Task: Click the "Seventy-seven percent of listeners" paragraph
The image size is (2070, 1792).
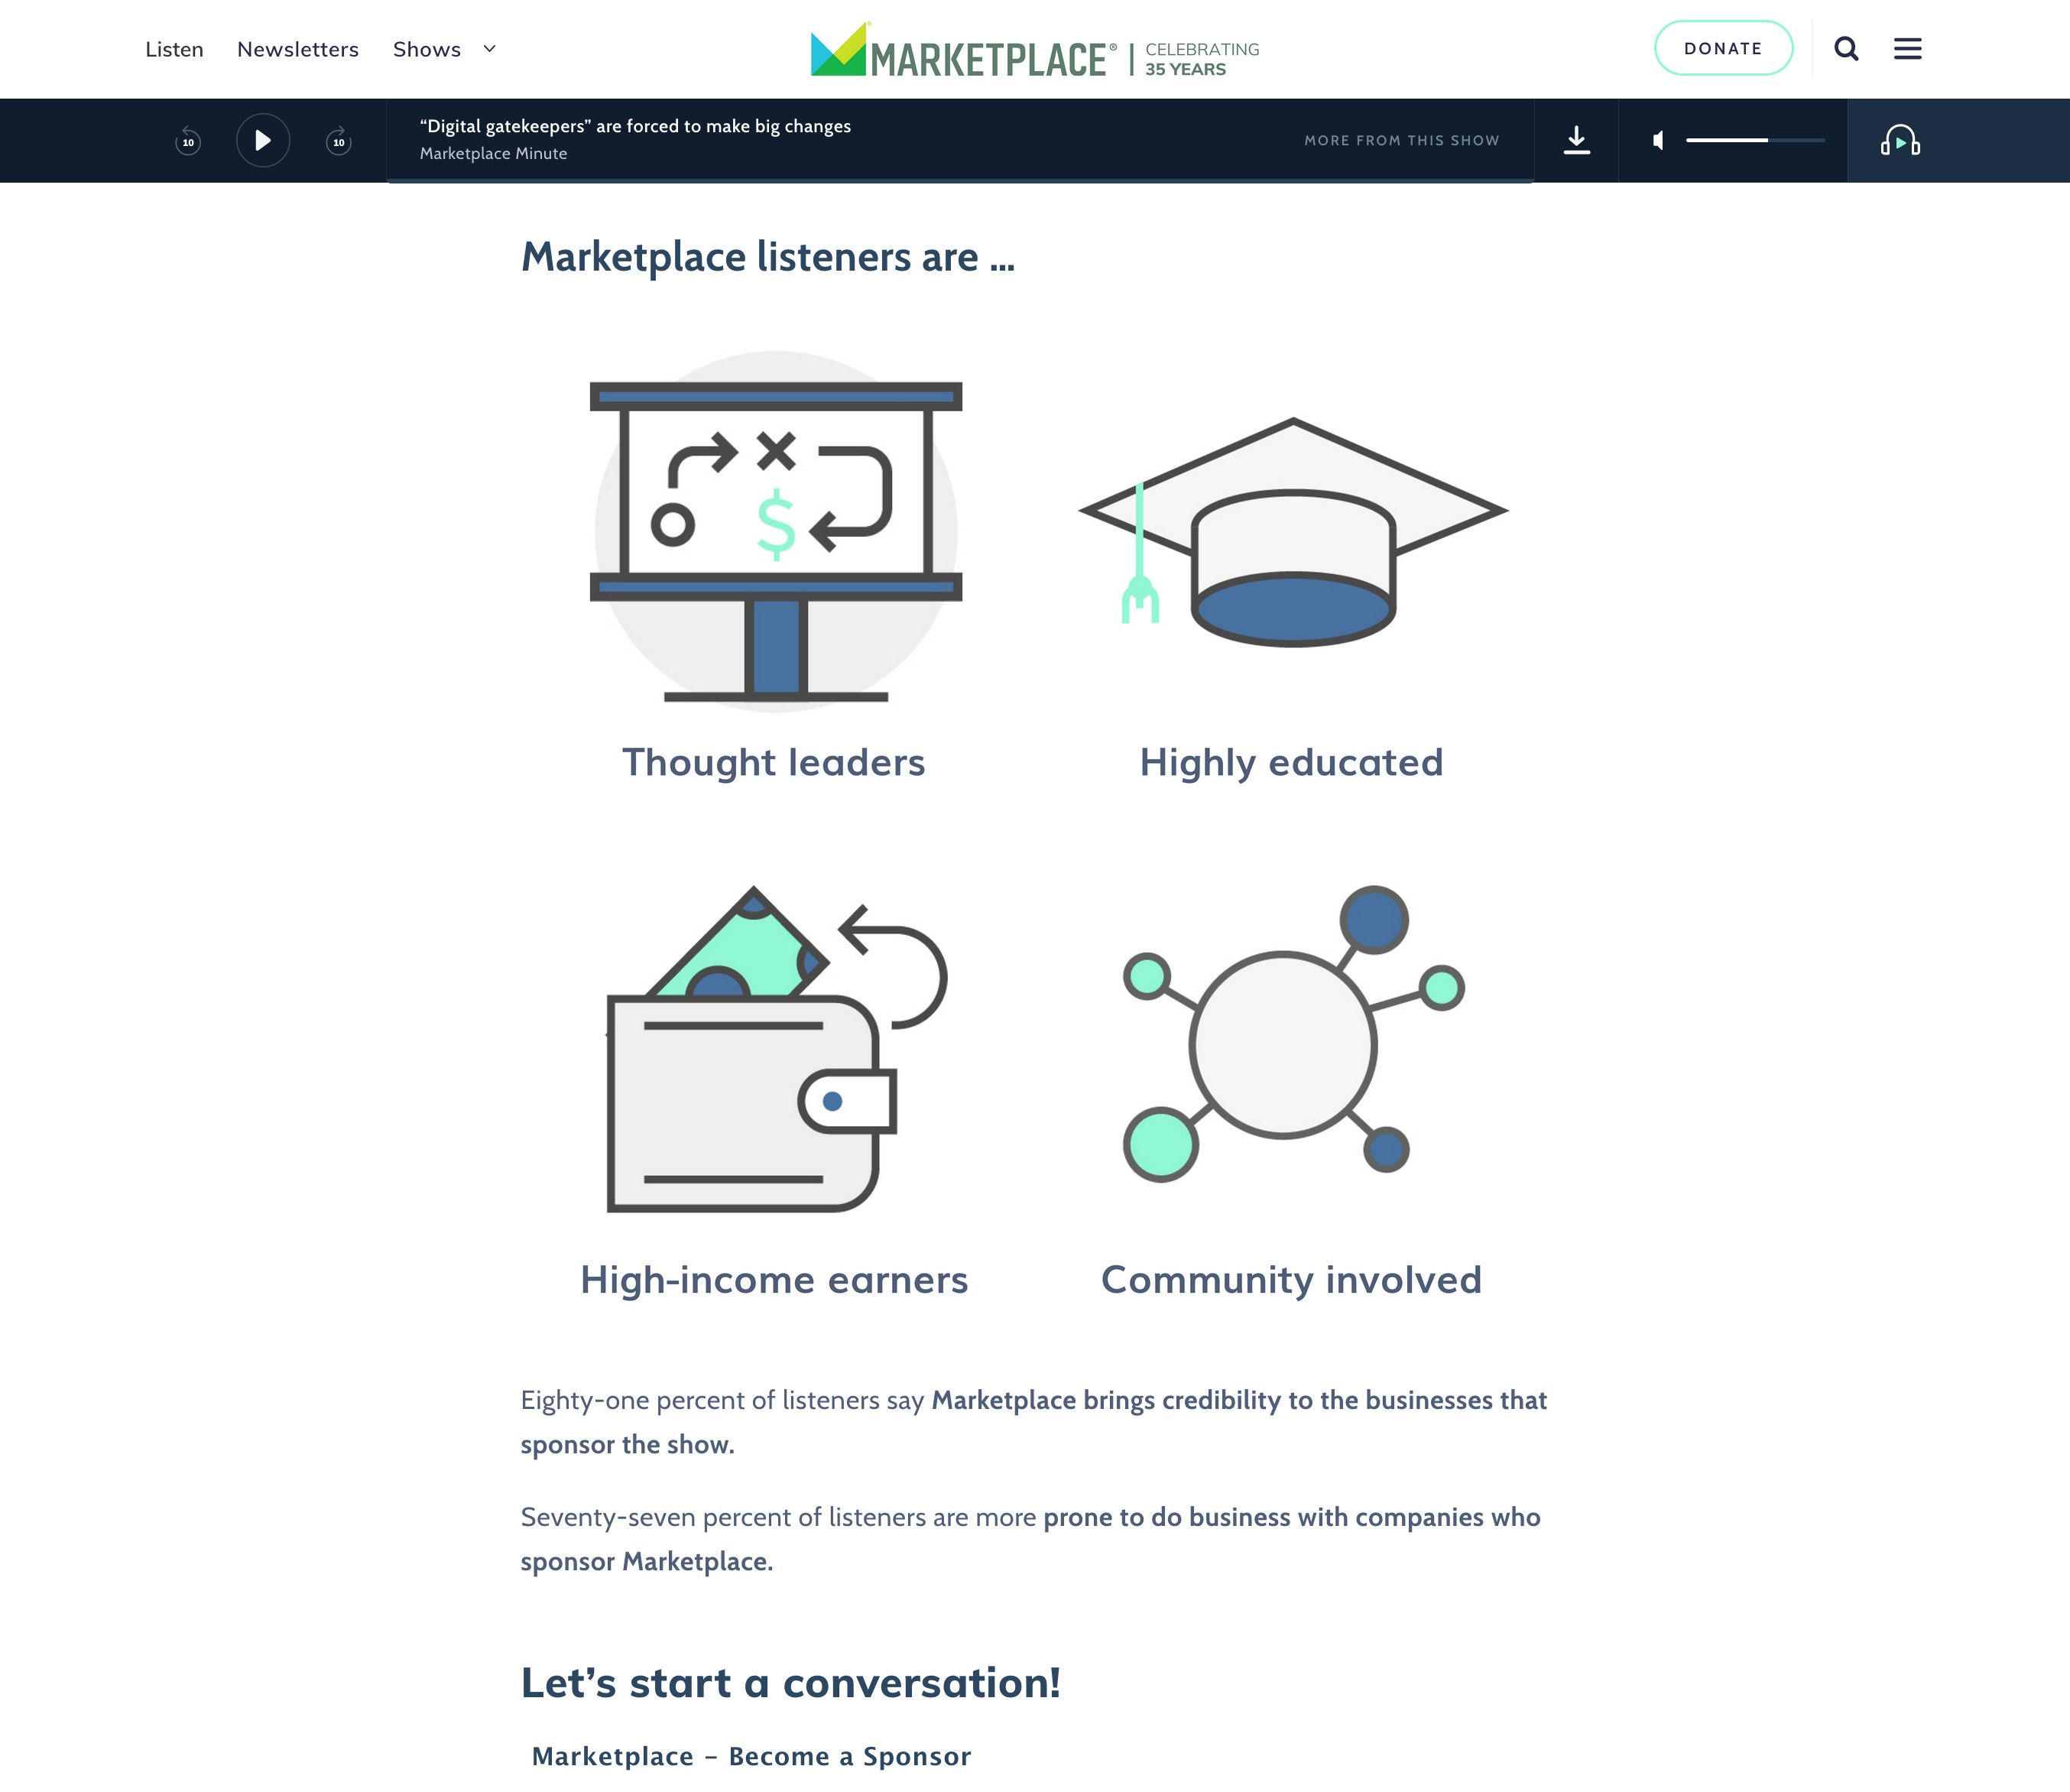Action: click(1030, 1539)
